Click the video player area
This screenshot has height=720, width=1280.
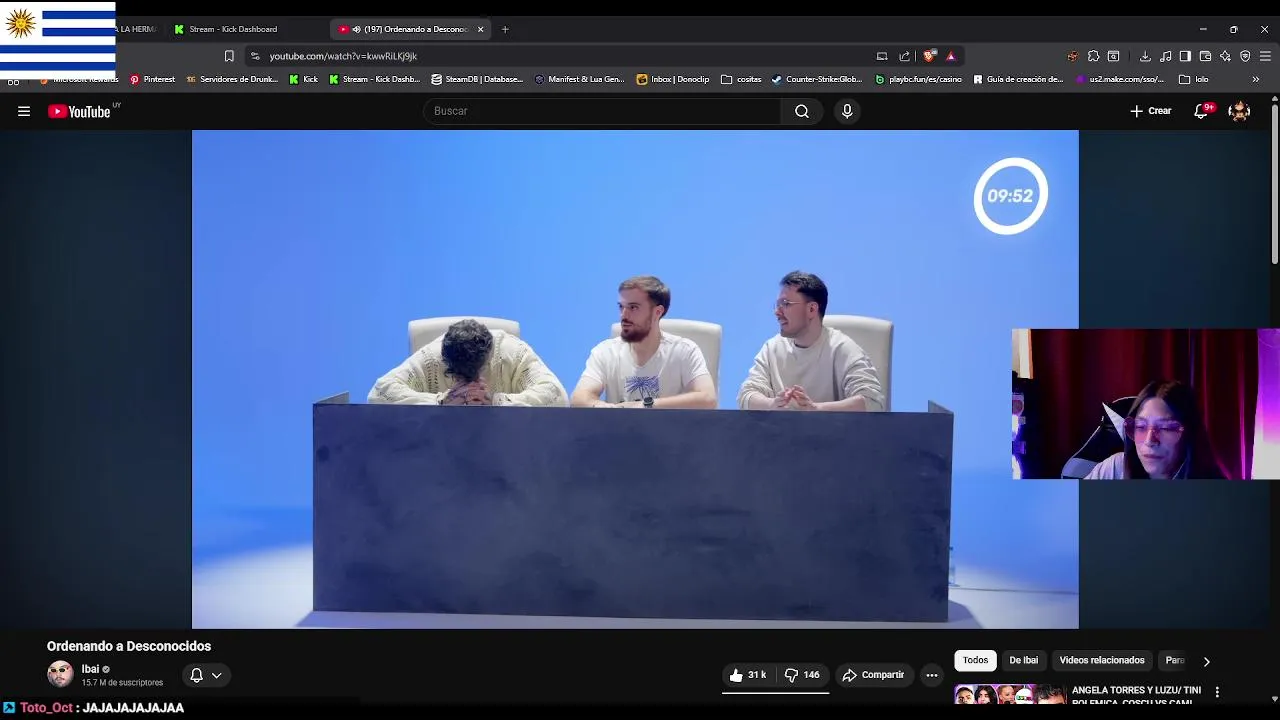coord(635,379)
